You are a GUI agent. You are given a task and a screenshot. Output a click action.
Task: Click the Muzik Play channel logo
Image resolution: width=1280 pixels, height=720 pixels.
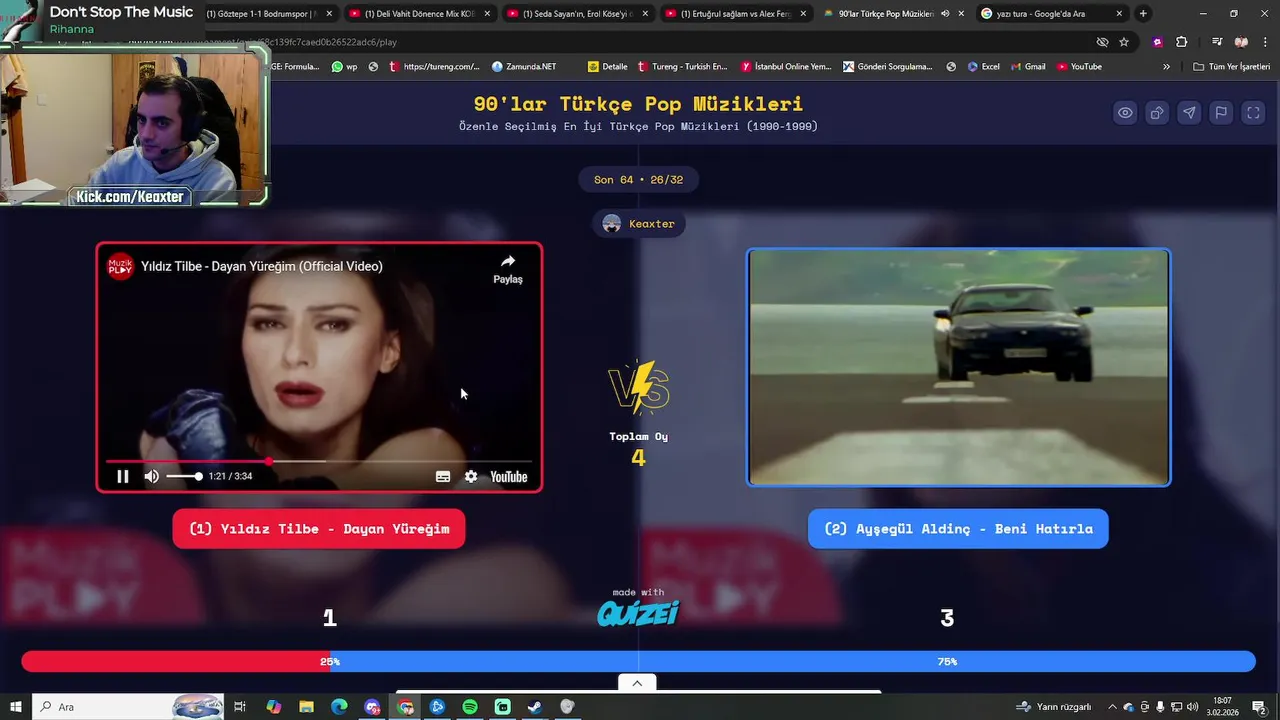click(x=121, y=266)
